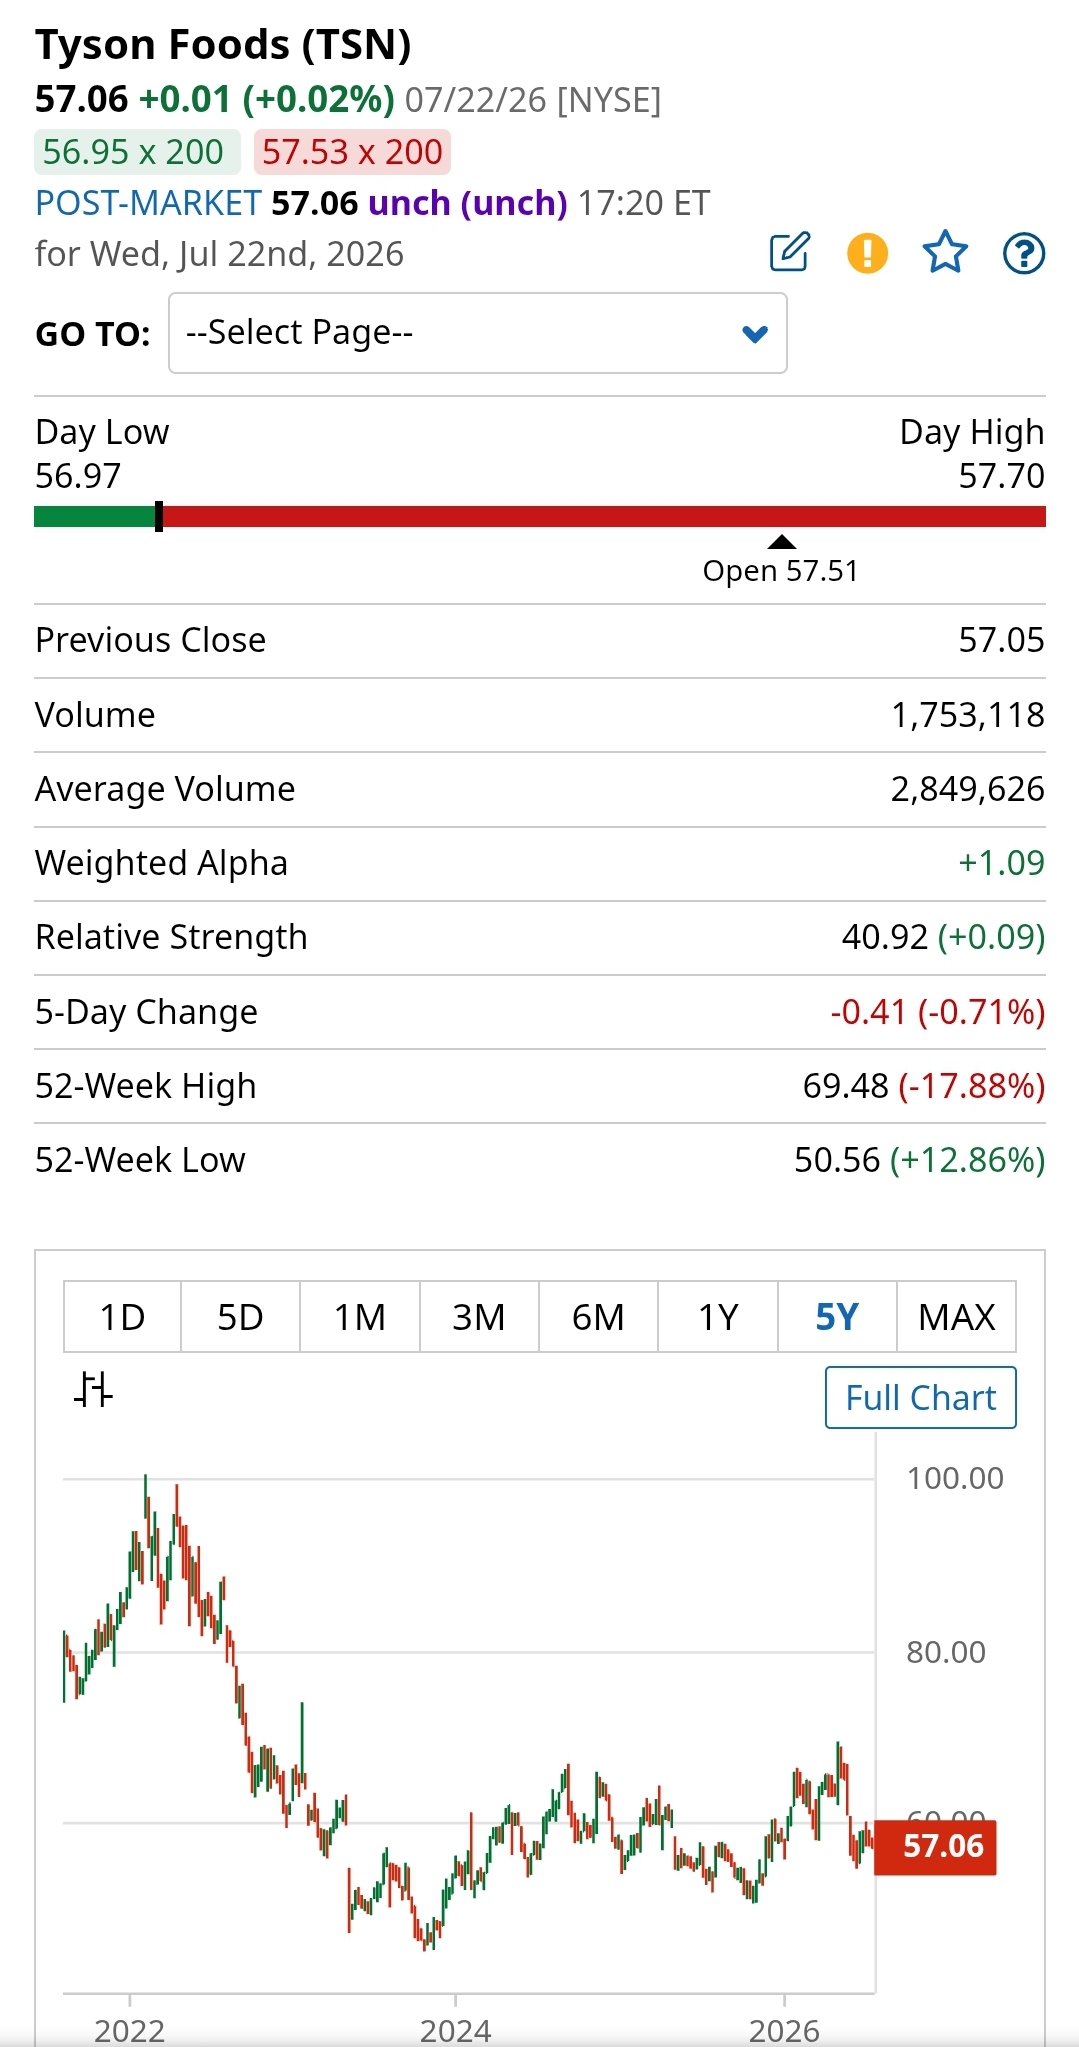The image size is (1079, 2047).
Task: Tap the green bid 56.95 x 200 box
Action: [x=137, y=152]
